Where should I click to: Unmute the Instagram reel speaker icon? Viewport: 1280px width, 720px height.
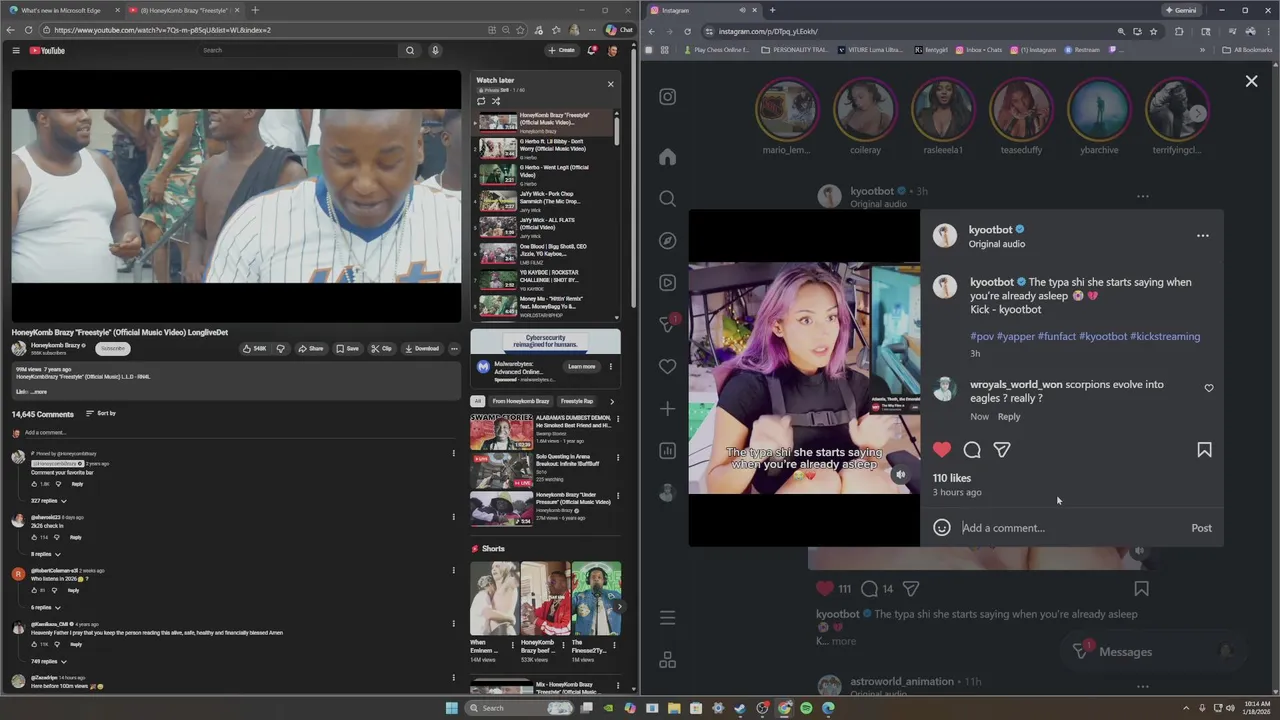tap(901, 475)
